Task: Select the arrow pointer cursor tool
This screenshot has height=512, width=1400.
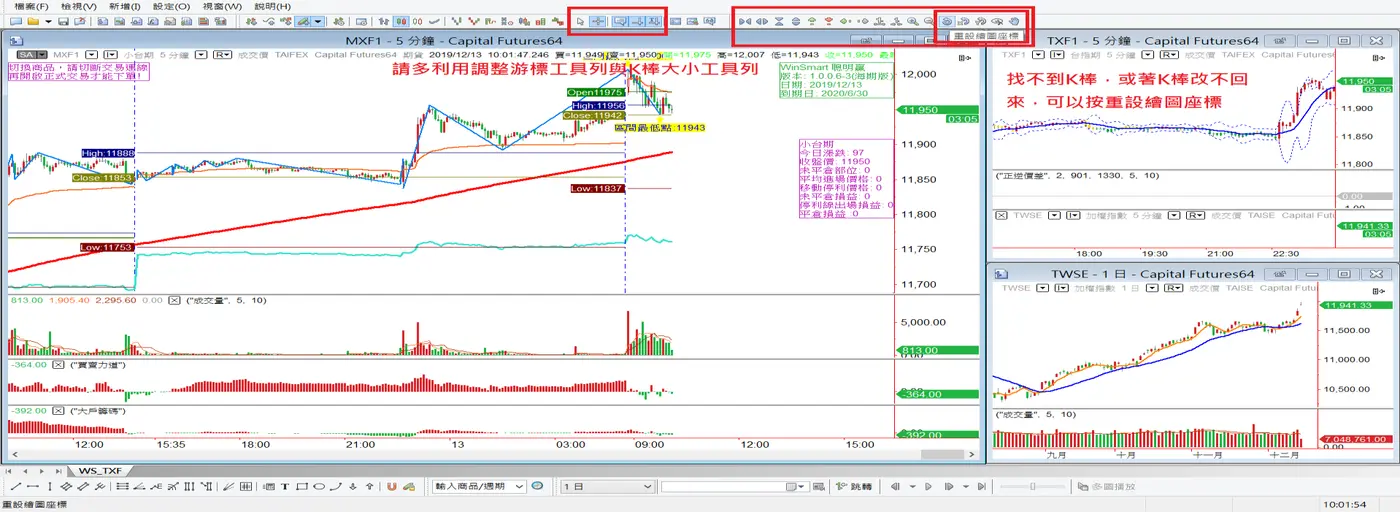Action: click(580, 21)
